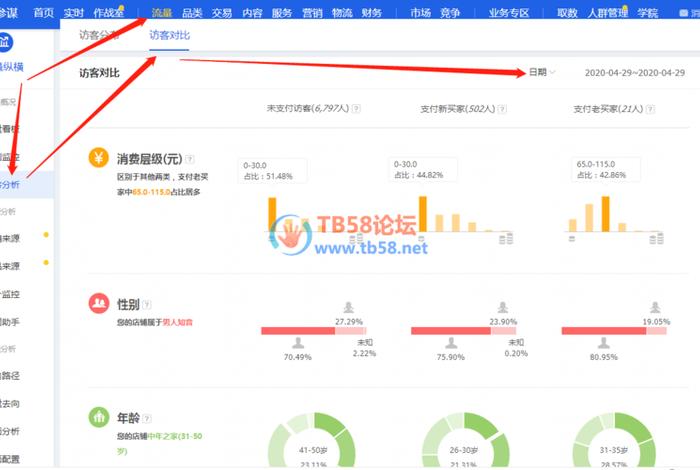700x470 pixels.
Task: Click male icon above 80.95% value
Action: [x=604, y=343]
